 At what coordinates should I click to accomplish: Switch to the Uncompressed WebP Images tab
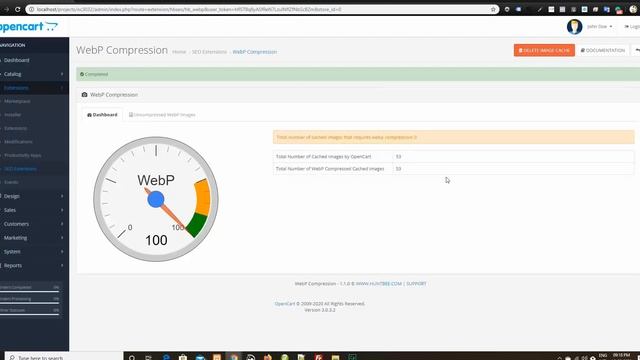tap(162, 115)
